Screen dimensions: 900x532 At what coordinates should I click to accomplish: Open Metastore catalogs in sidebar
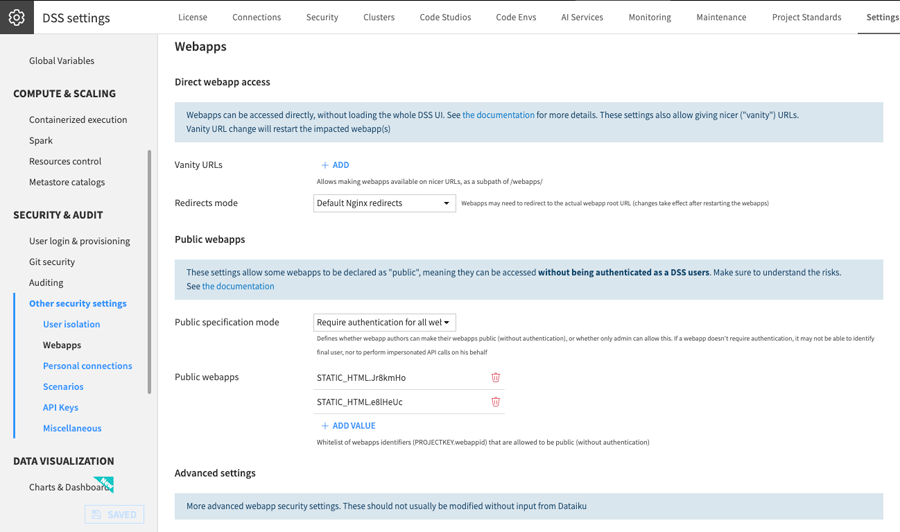coord(67,182)
